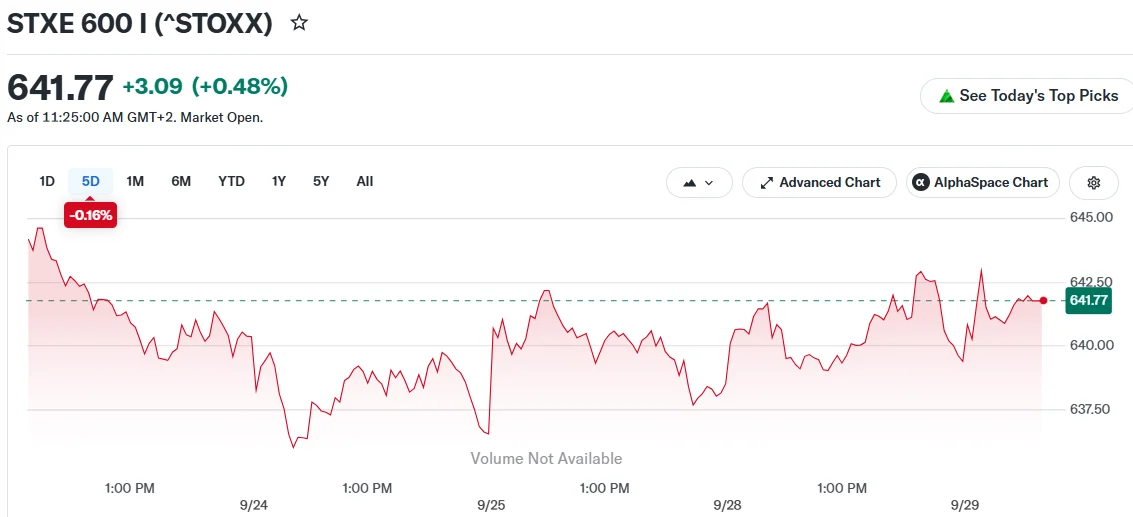Switch to 1Y time range
The height and width of the screenshot is (517, 1133).
click(279, 181)
